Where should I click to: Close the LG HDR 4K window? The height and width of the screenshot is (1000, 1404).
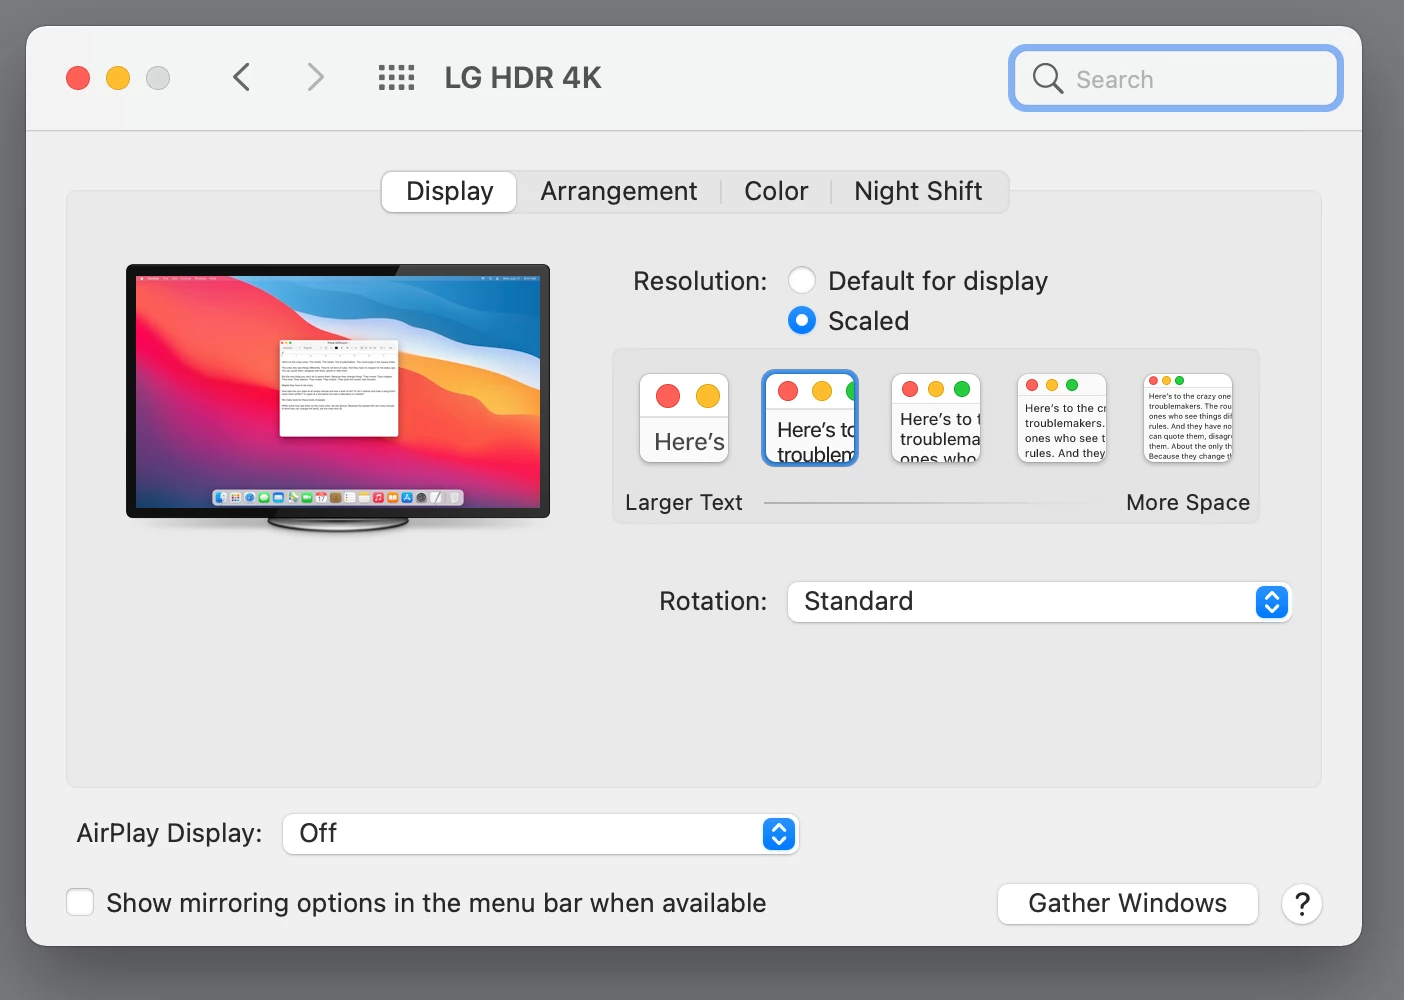pos(78,78)
